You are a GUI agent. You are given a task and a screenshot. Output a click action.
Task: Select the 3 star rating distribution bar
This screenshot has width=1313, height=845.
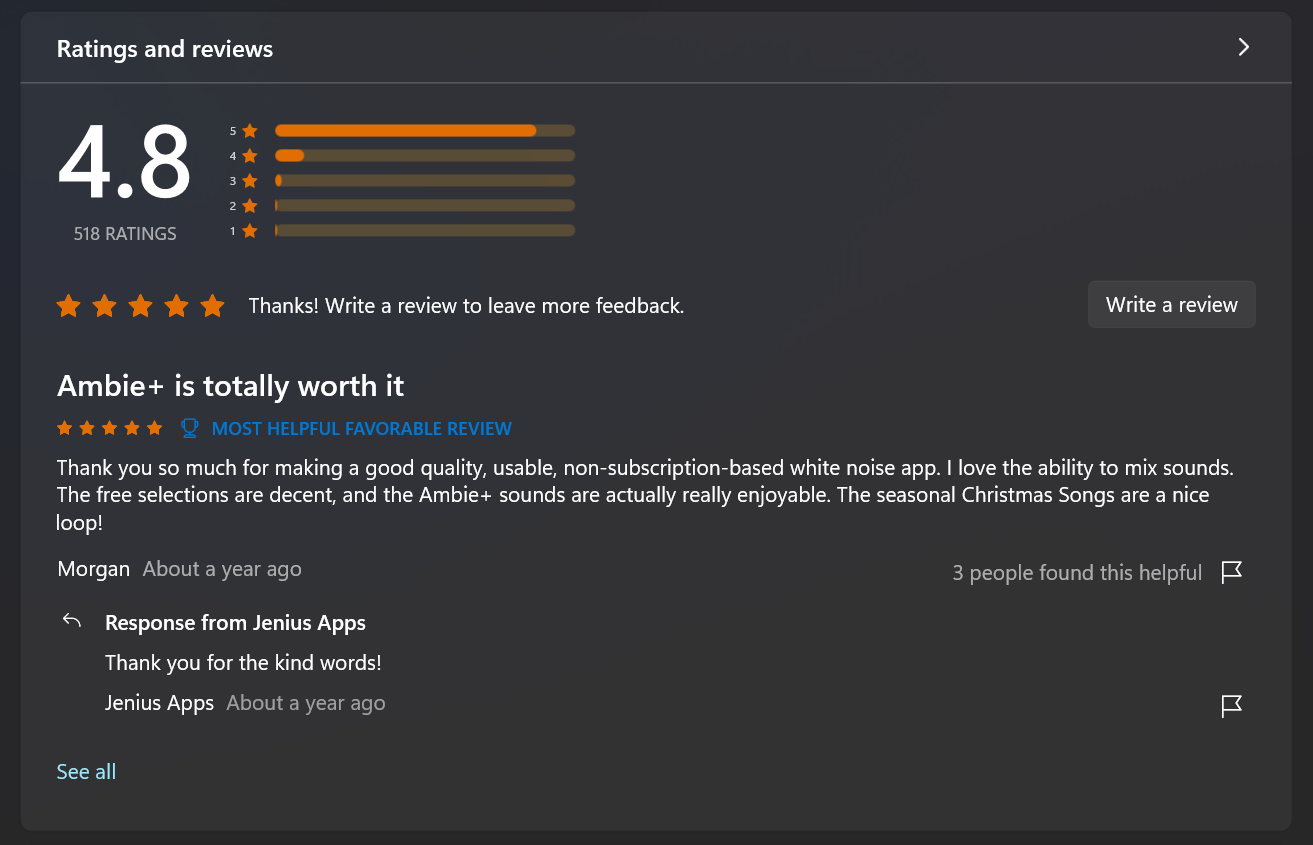(x=425, y=180)
